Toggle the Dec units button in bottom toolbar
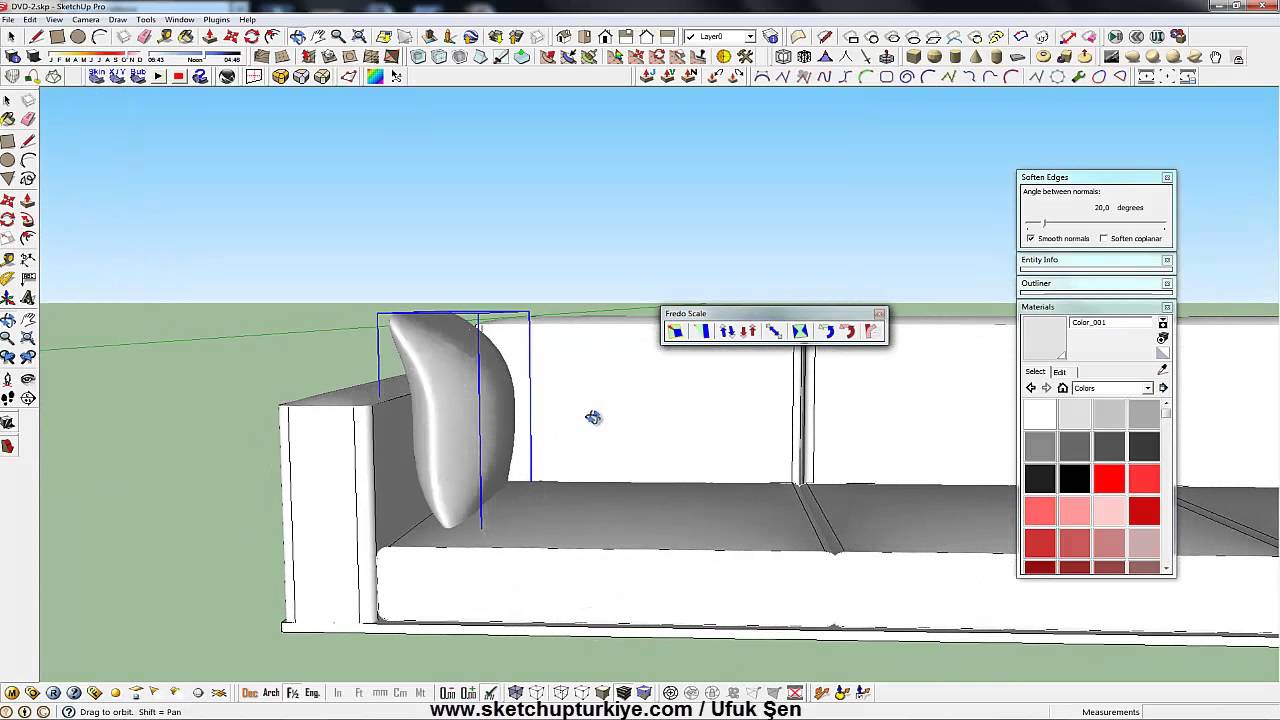The height and width of the screenshot is (720, 1280). [250, 693]
